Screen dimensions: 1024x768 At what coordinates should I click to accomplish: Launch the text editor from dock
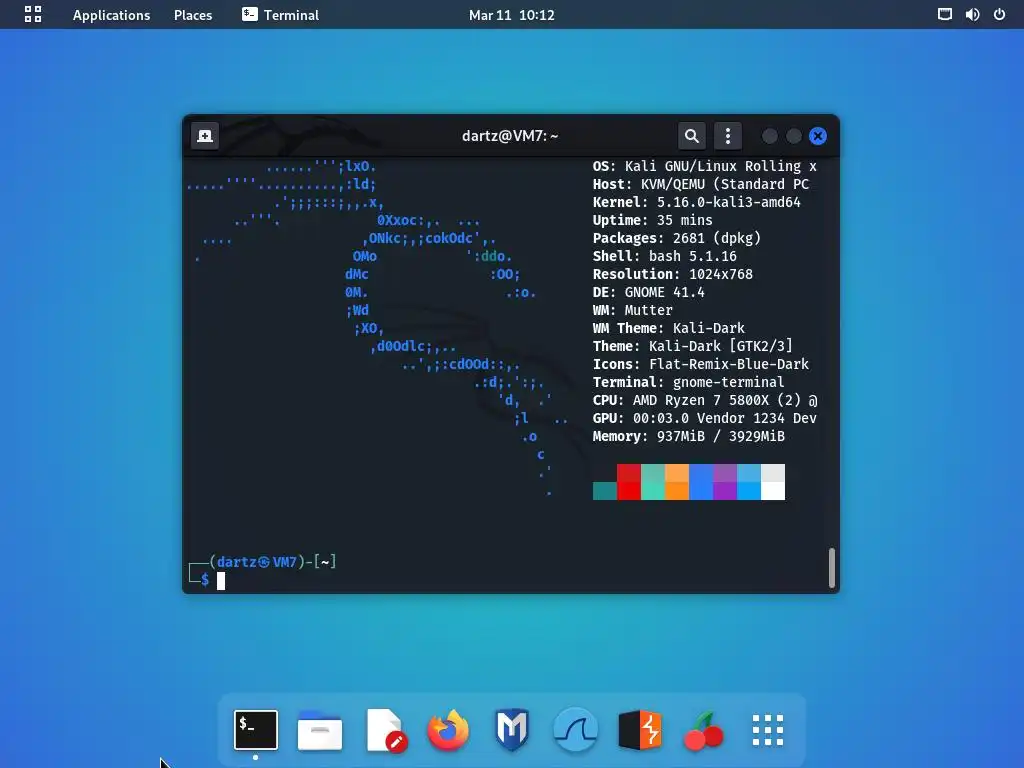pyautogui.click(x=385, y=729)
